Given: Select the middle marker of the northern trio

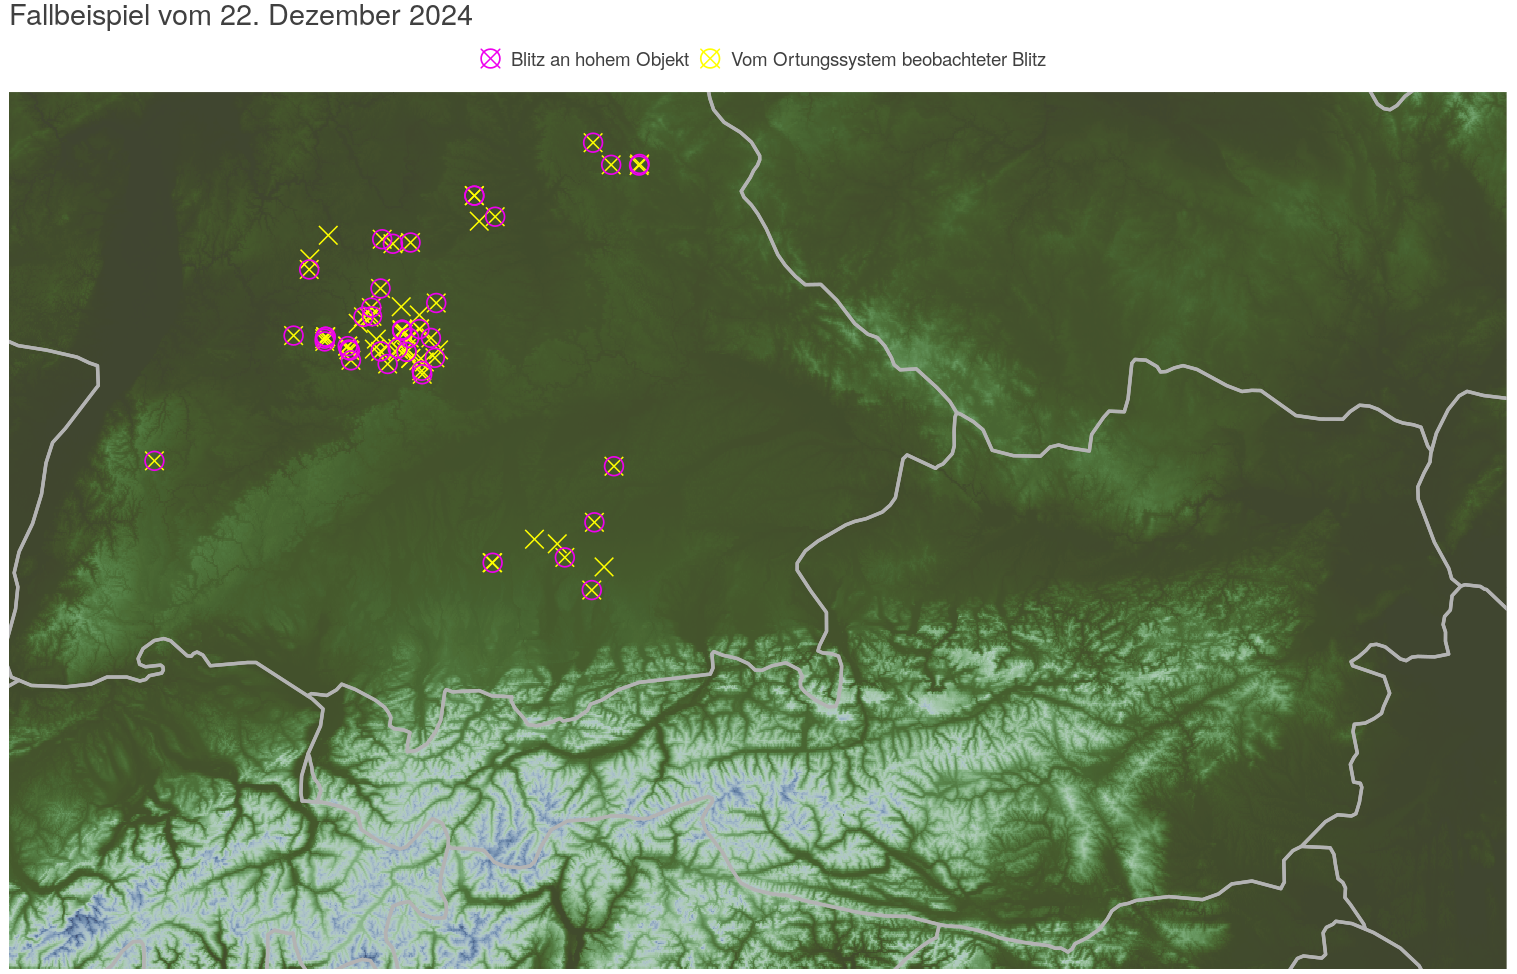Looking at the screenshot, I should (x=611, y=165).
